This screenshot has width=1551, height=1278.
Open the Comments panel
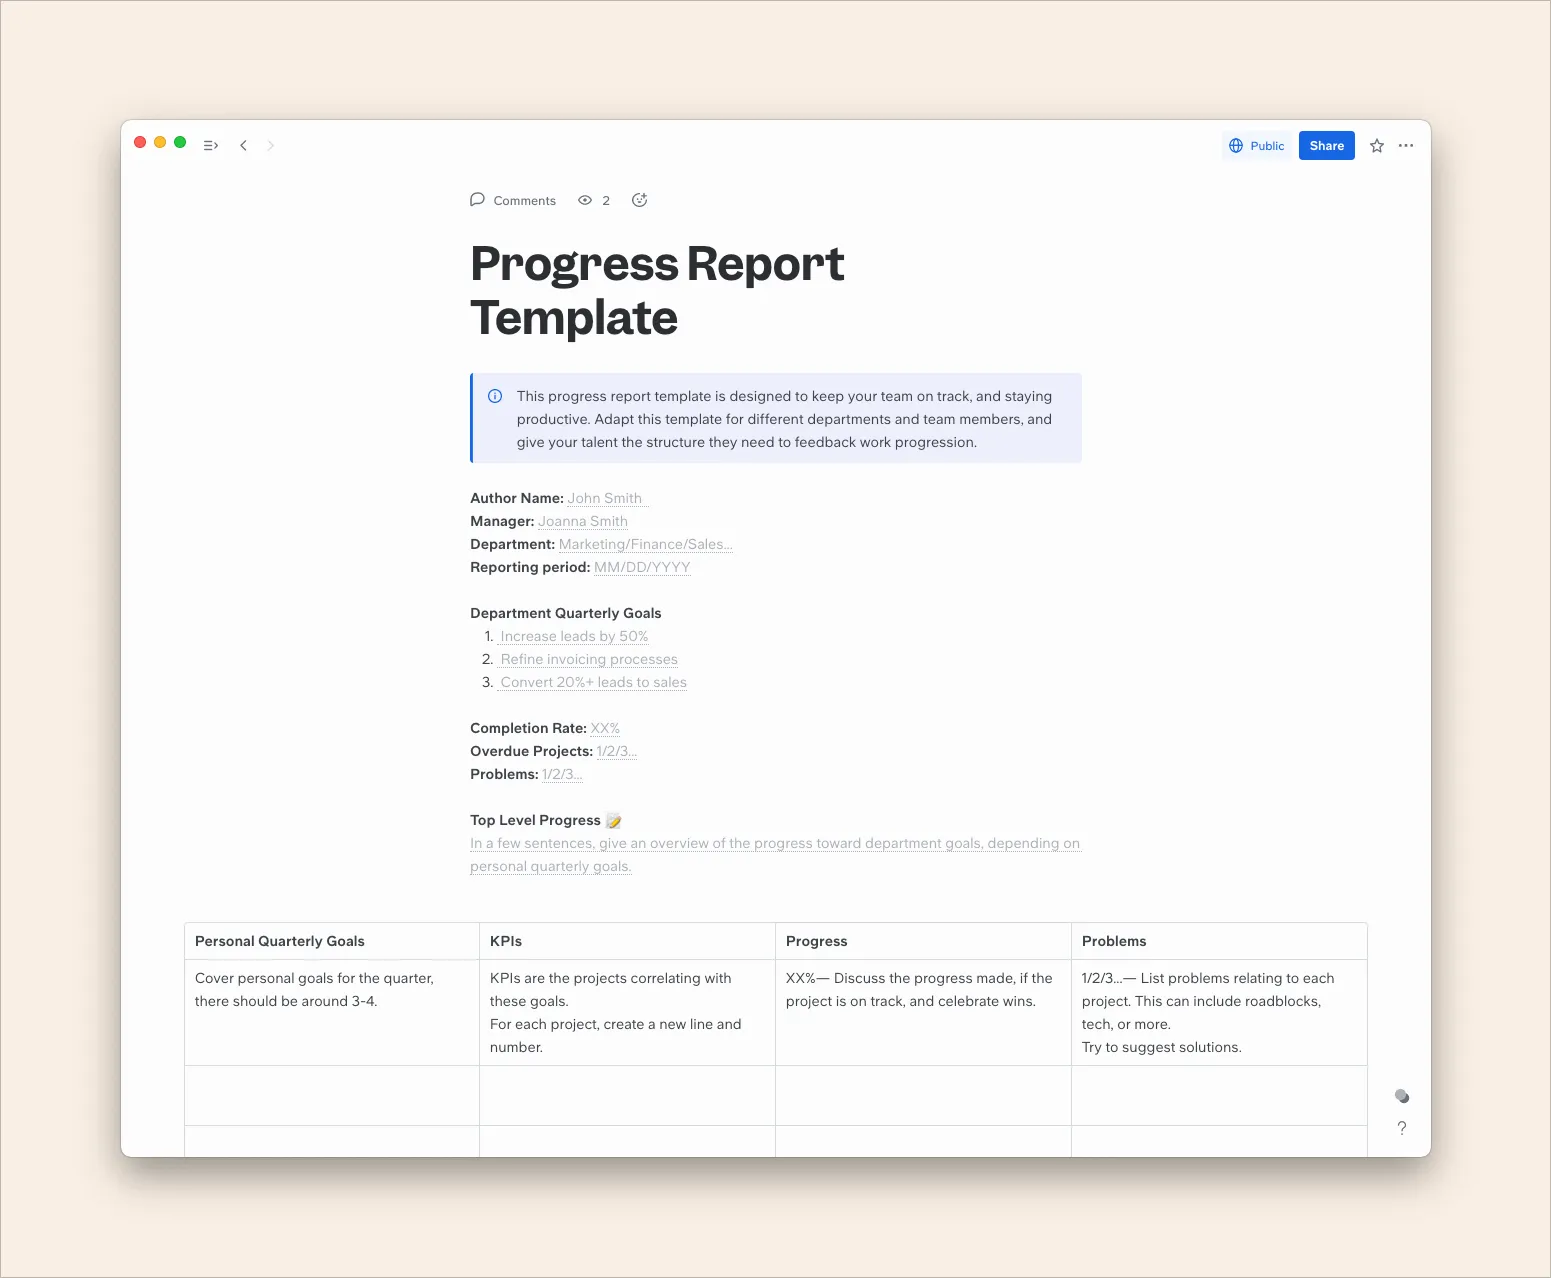[x=513, y=200]
